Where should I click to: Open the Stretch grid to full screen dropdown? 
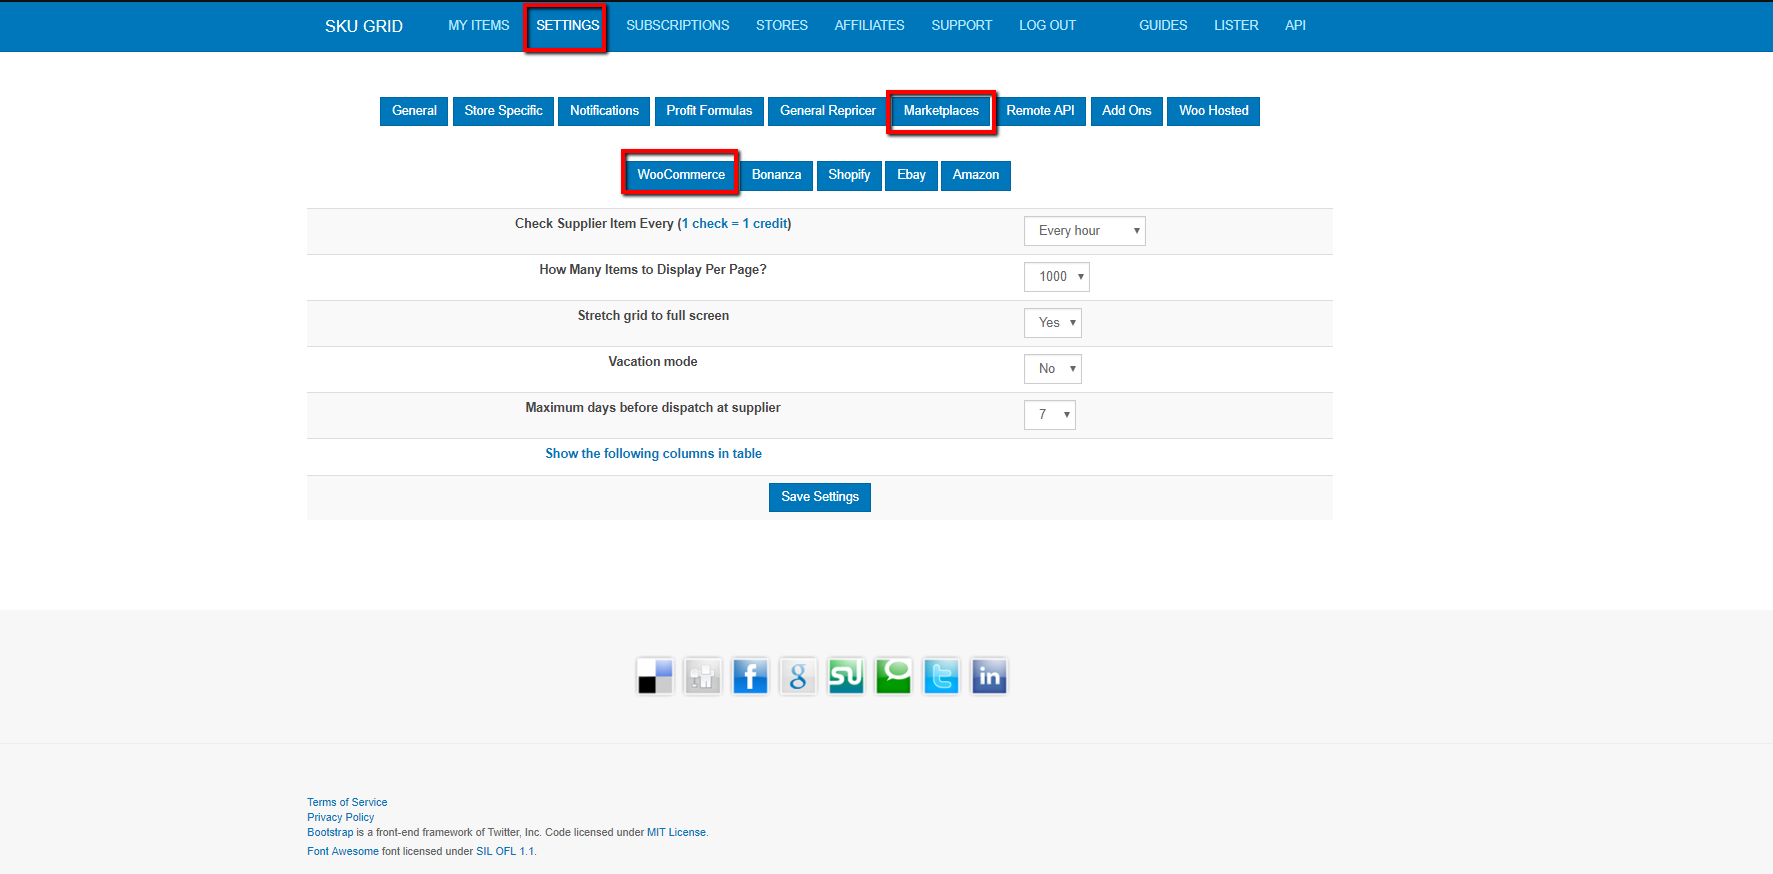coord(1053,323)
